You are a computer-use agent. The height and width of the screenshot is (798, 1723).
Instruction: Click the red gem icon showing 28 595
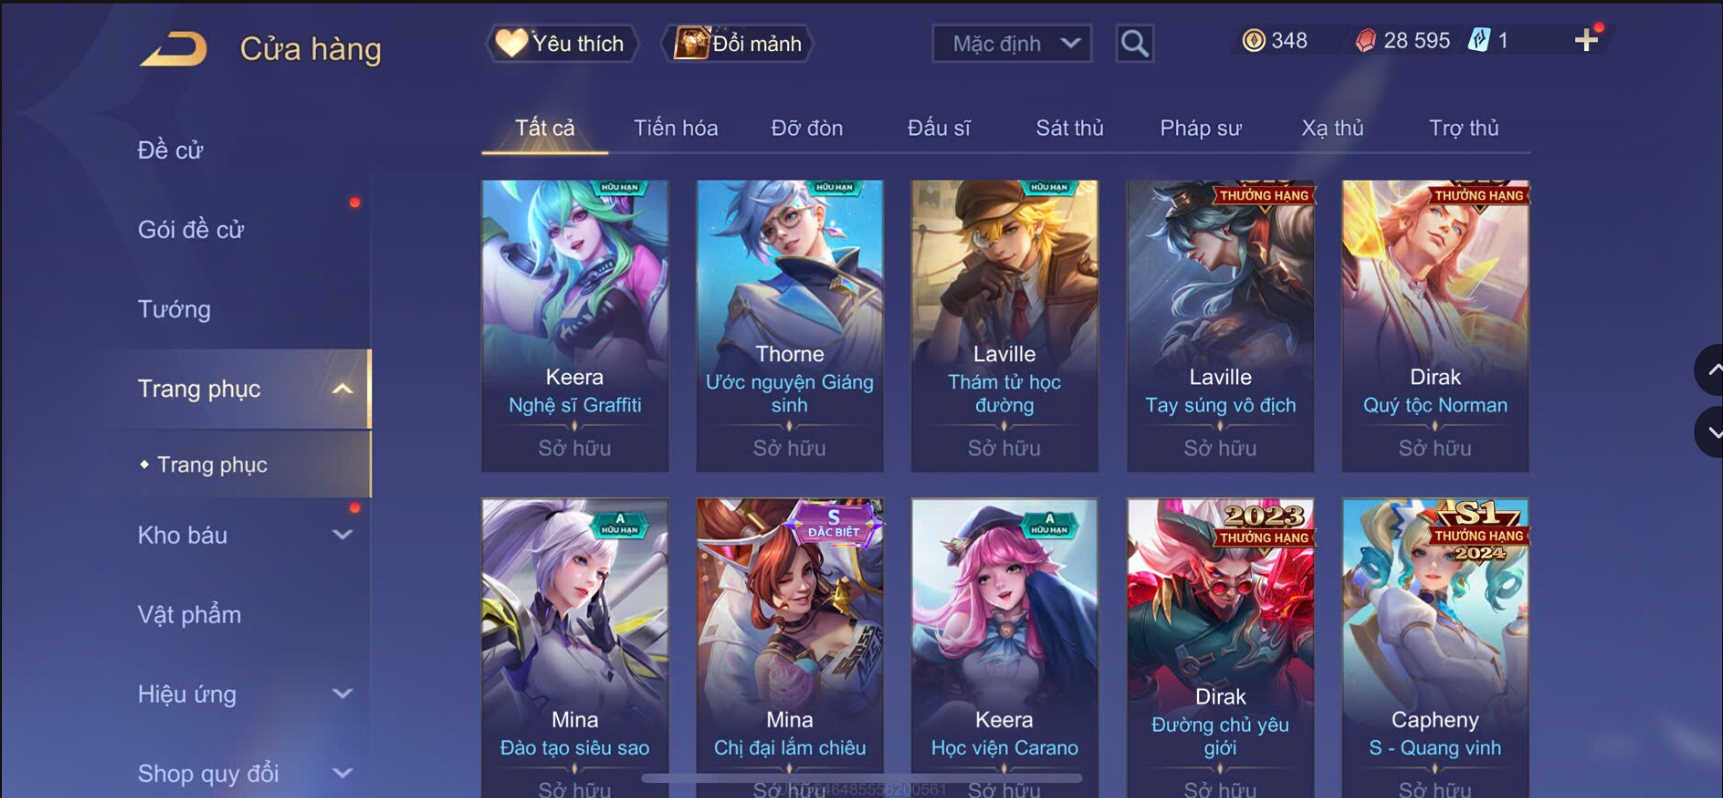(x=1365, y=40)
